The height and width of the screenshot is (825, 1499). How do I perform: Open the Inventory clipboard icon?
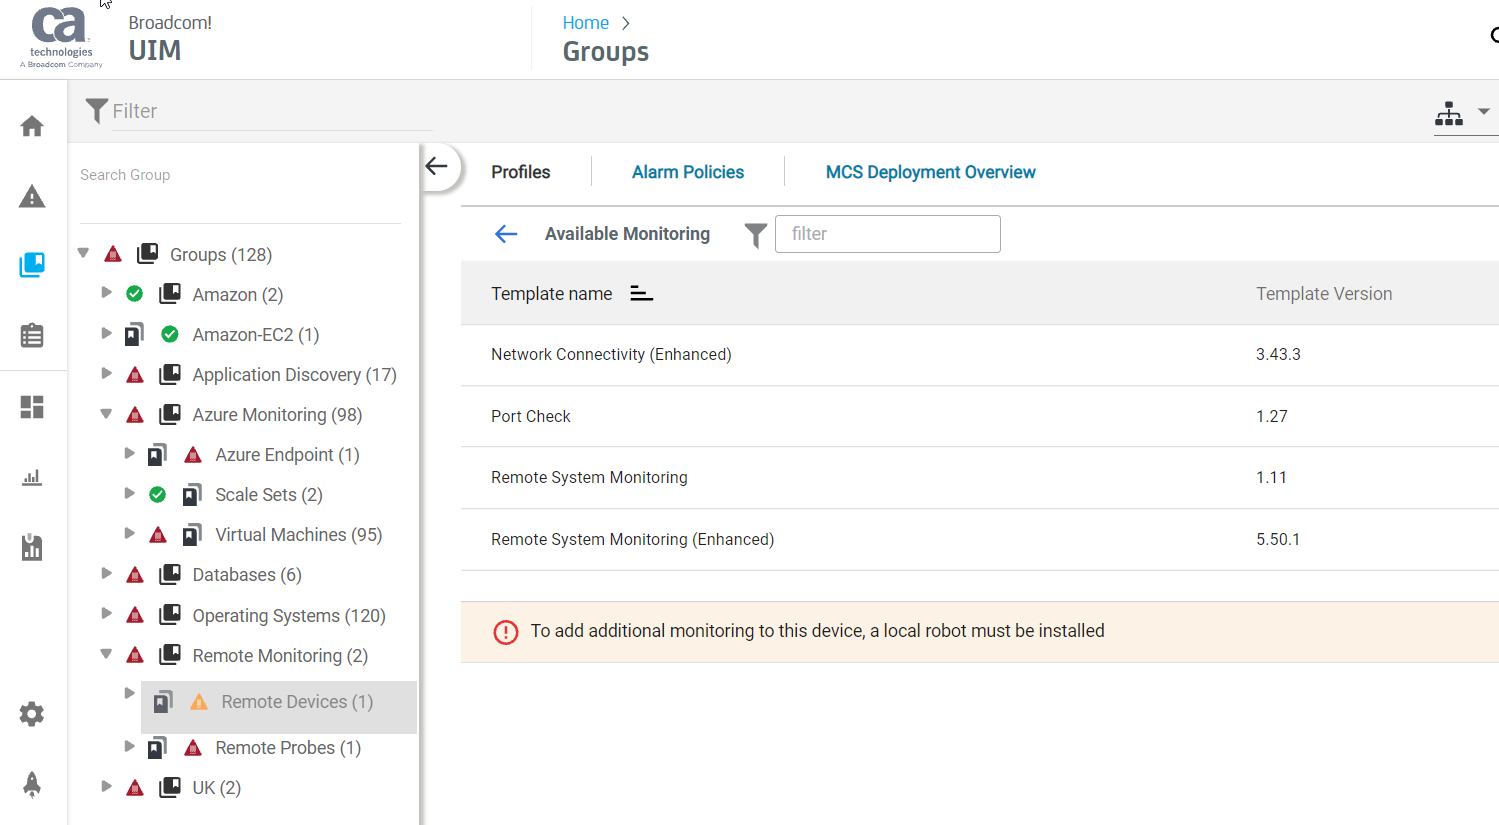click(31, 335)
